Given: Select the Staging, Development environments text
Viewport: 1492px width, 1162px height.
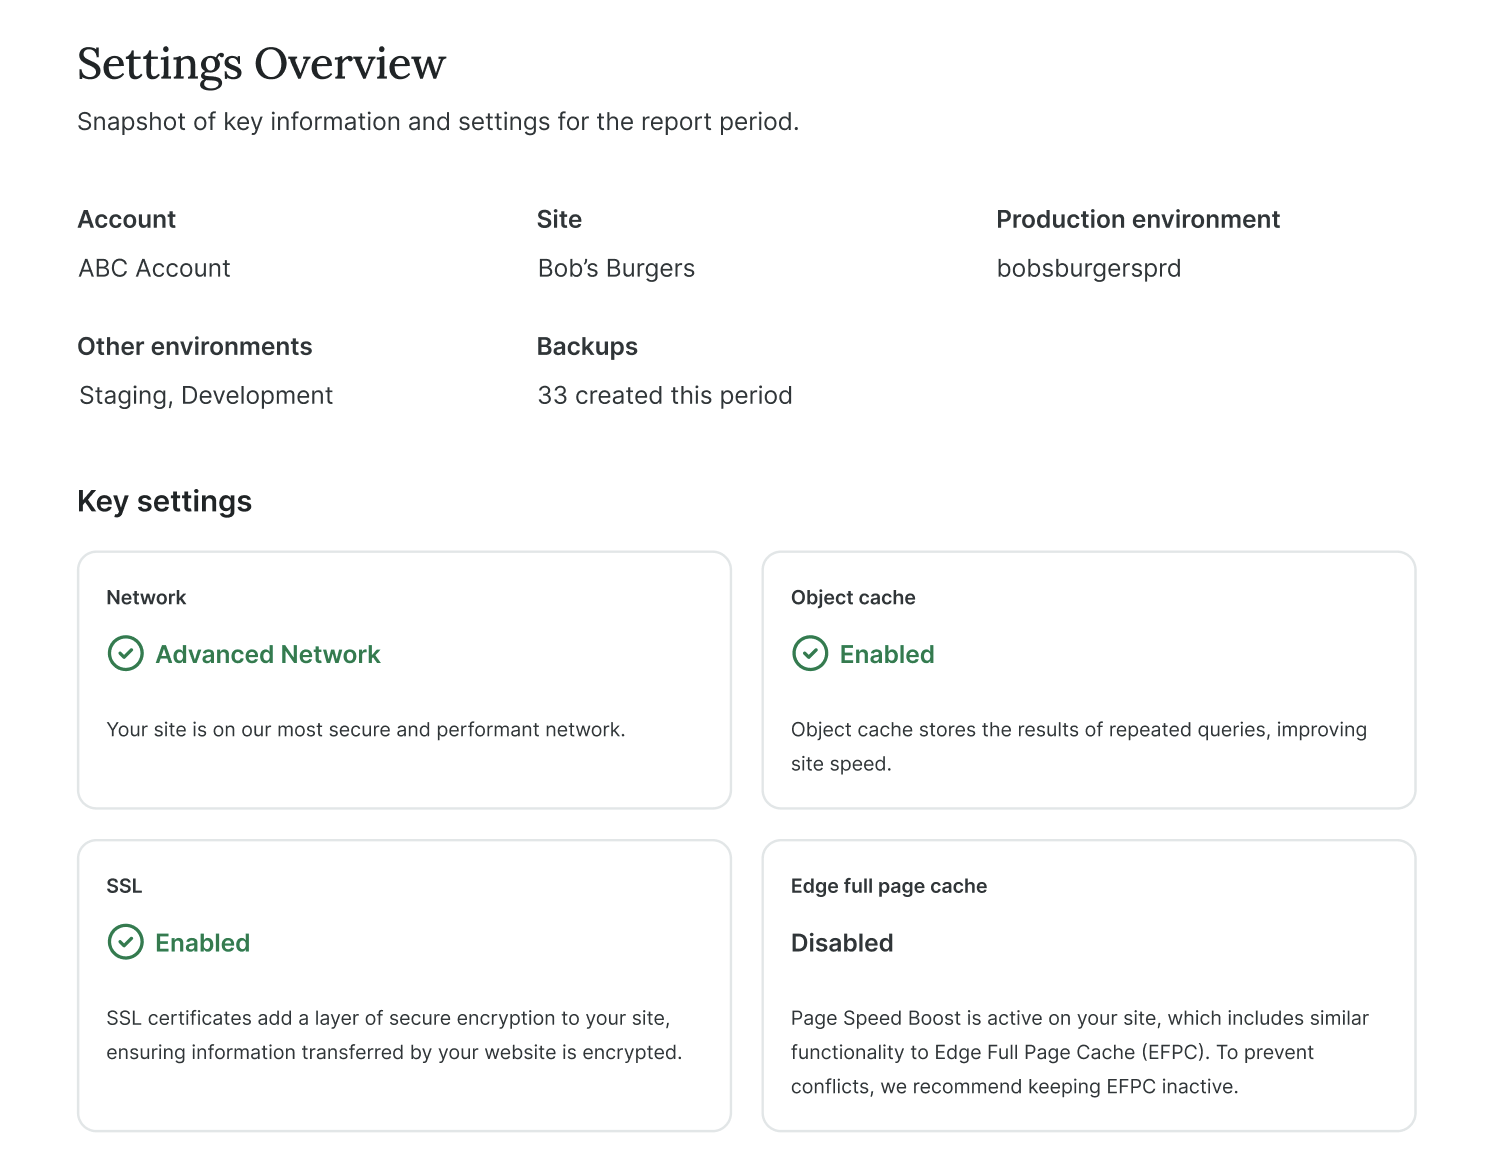Looking at the screenshot, I should 206,395.
